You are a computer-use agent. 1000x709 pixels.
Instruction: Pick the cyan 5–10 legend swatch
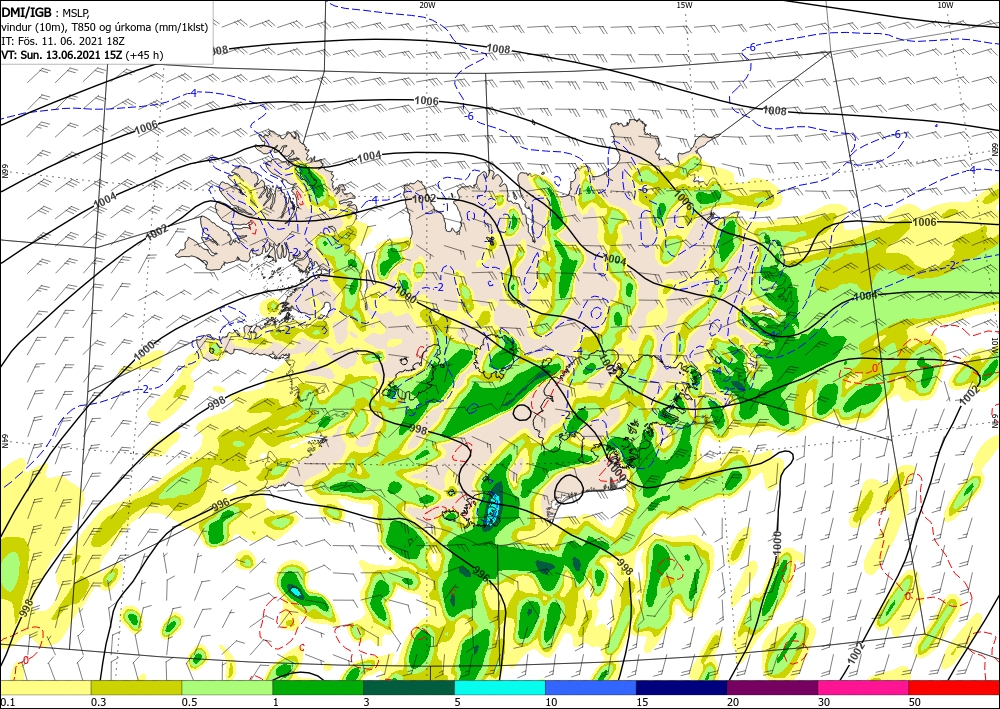click(500, 687)
